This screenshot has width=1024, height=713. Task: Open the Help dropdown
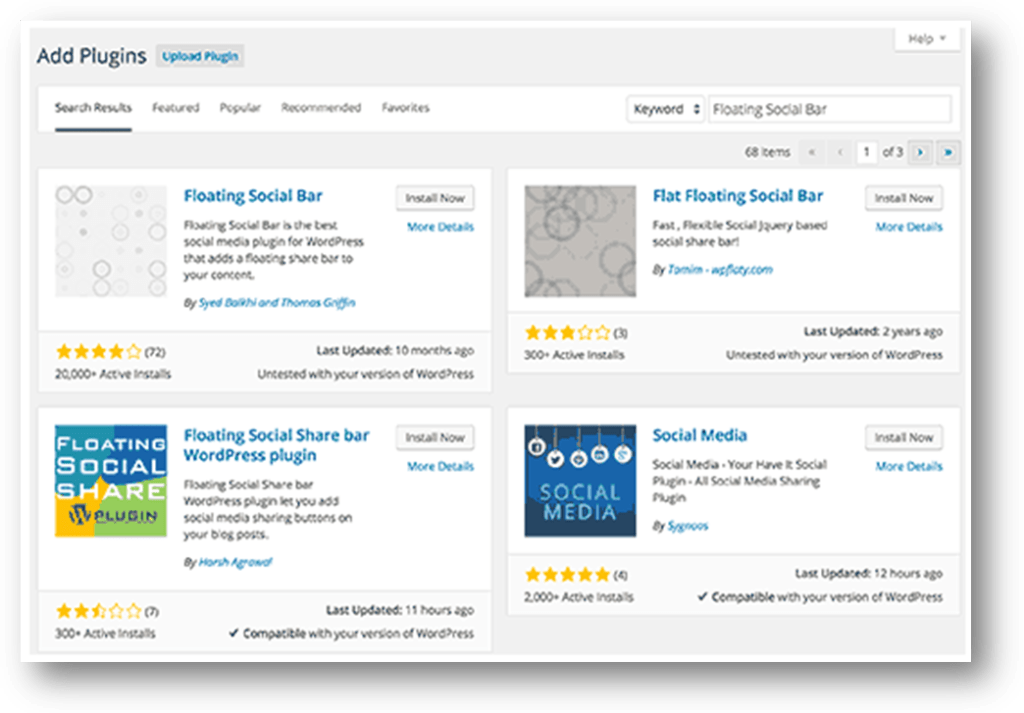pos(927,39)
